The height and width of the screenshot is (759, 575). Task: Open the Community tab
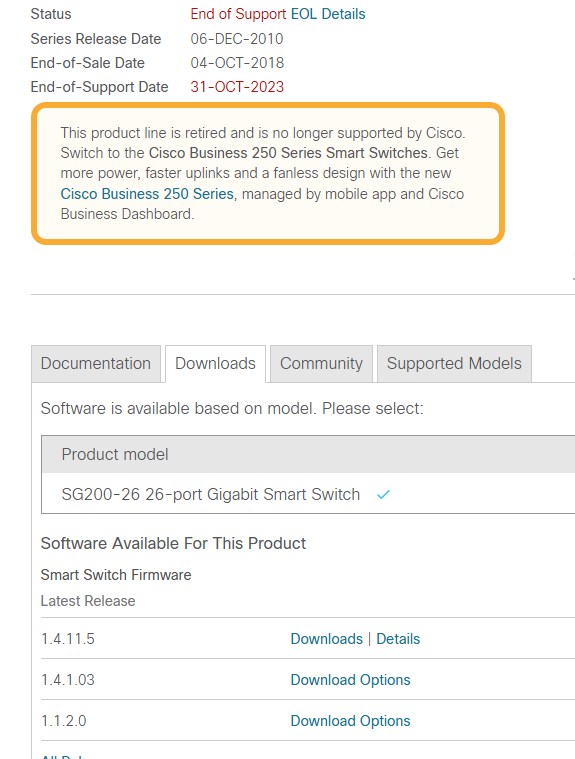321,364
